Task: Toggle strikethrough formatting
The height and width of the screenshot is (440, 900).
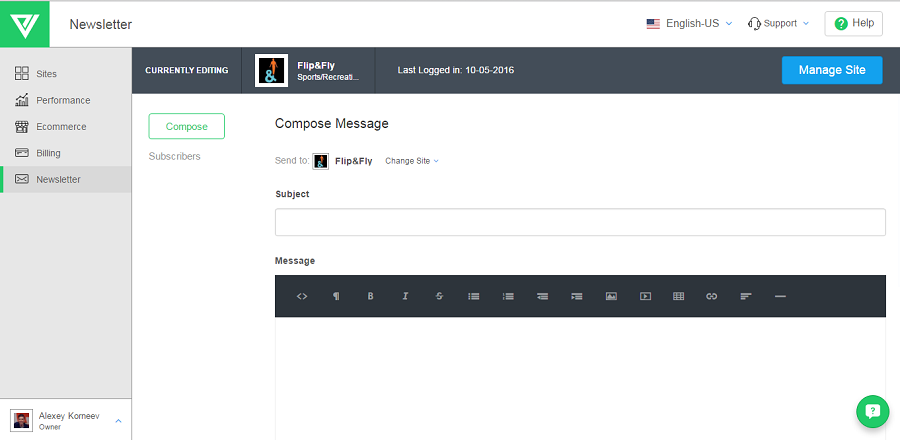Action: pyautogui.click(x=440, y=296)
